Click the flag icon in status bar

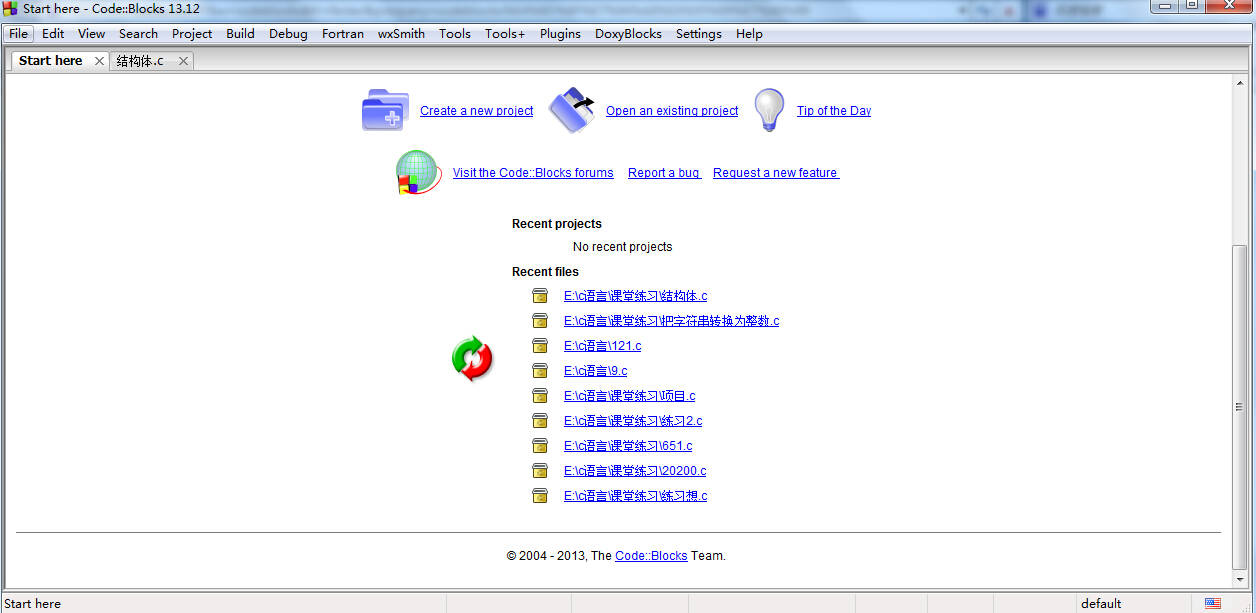1213,603
